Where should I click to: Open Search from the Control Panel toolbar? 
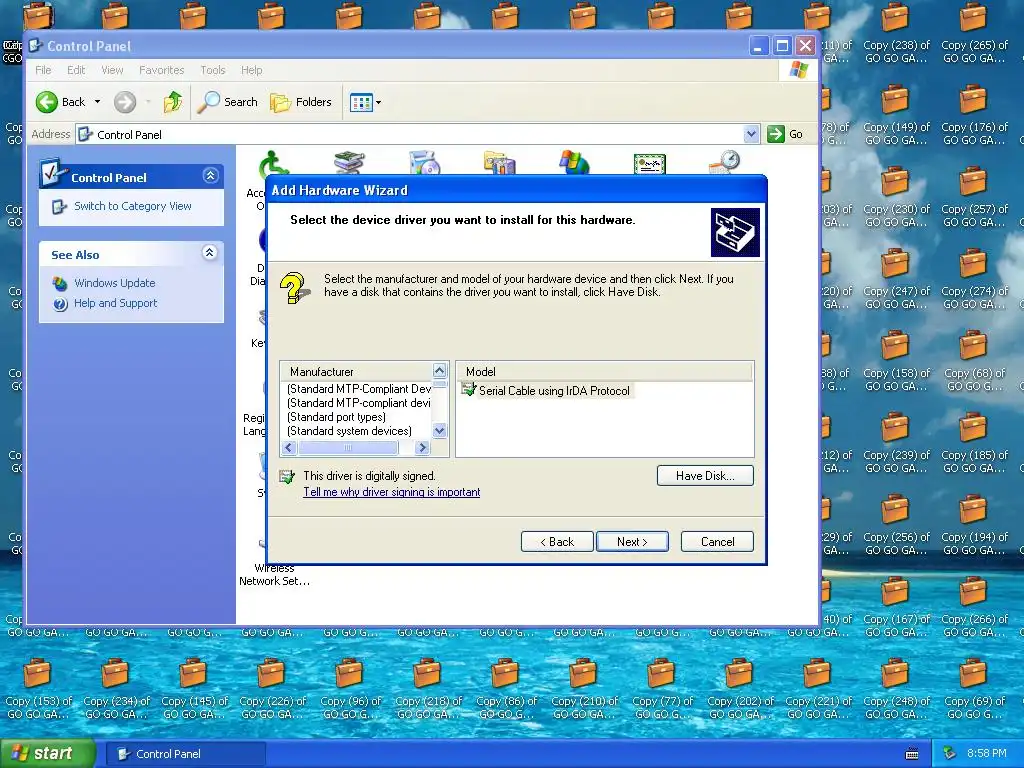tap(228, 102)
